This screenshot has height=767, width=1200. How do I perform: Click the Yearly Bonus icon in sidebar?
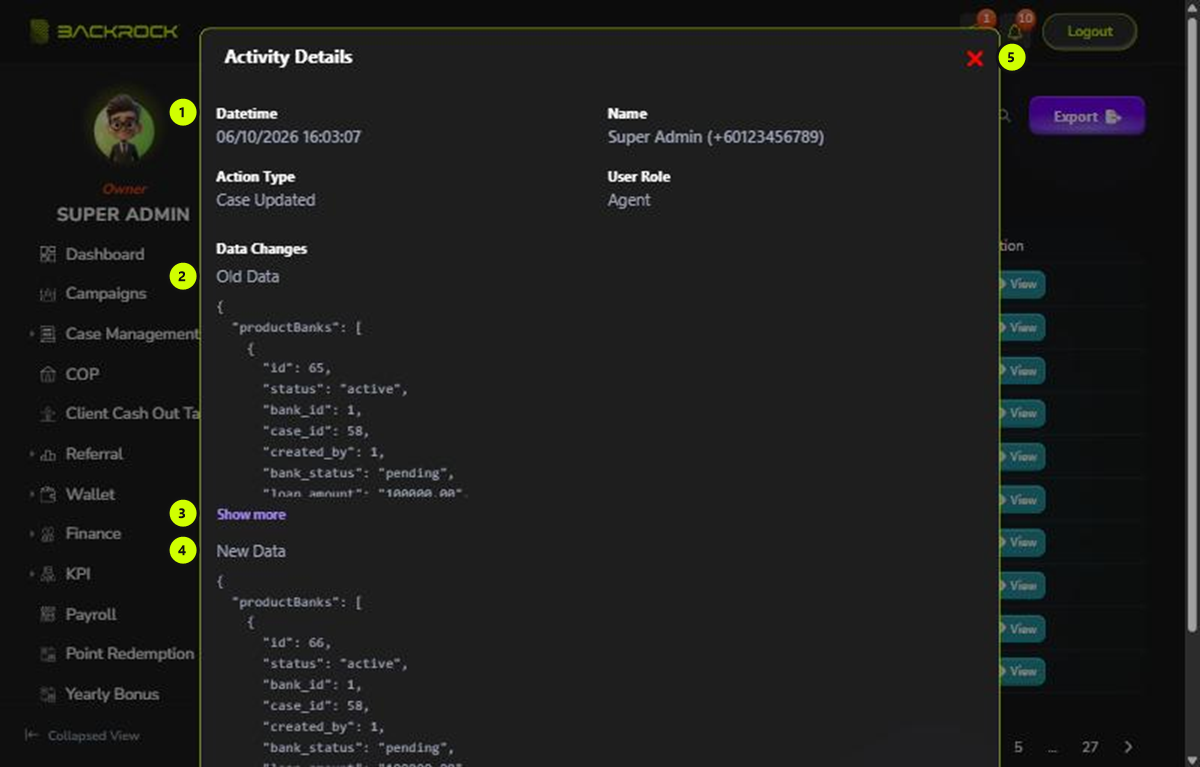point(48,694)
